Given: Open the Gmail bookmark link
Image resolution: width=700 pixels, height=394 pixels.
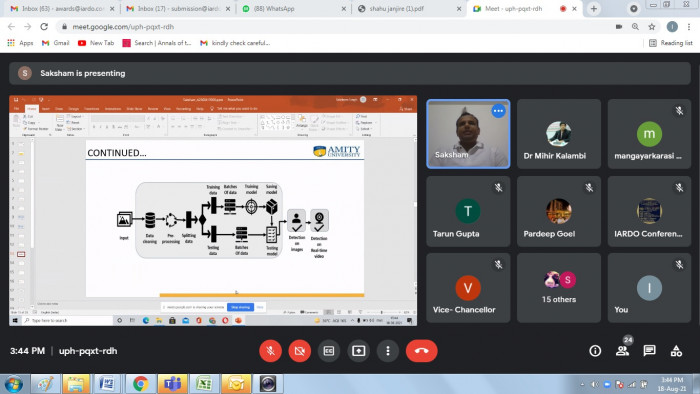Looking at the screenshot, I should (x=55, y=43).
